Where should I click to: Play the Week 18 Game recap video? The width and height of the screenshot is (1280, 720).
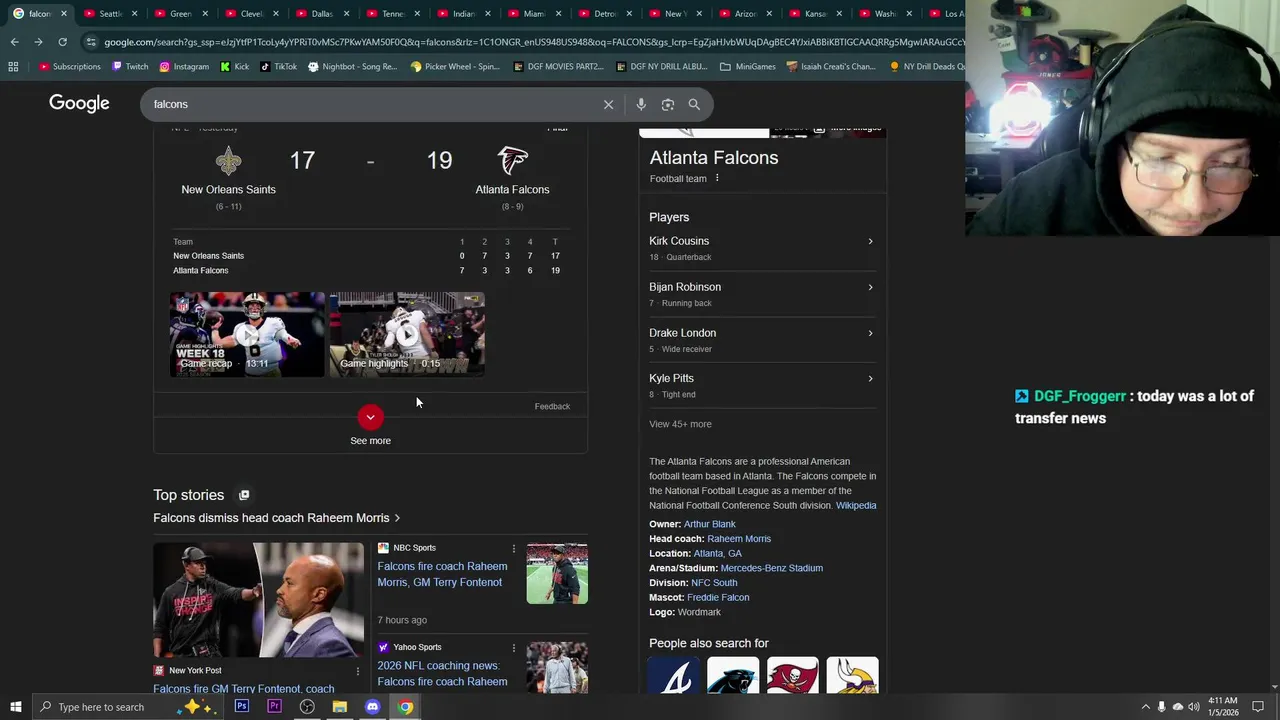click(x=247, y=334)
